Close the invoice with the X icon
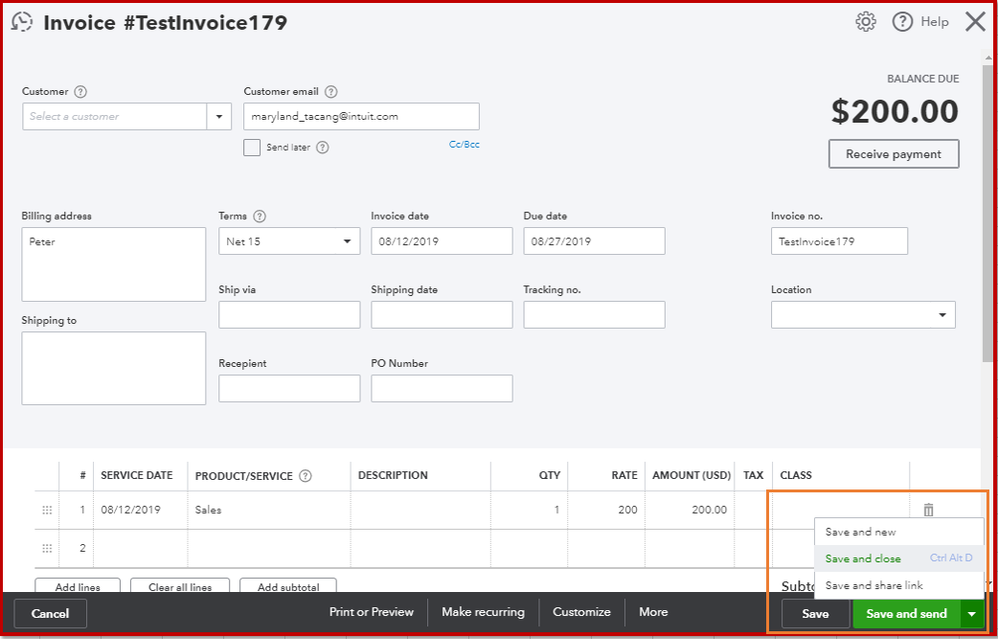This screenshot has height=639, width=998. pos(975,22)
